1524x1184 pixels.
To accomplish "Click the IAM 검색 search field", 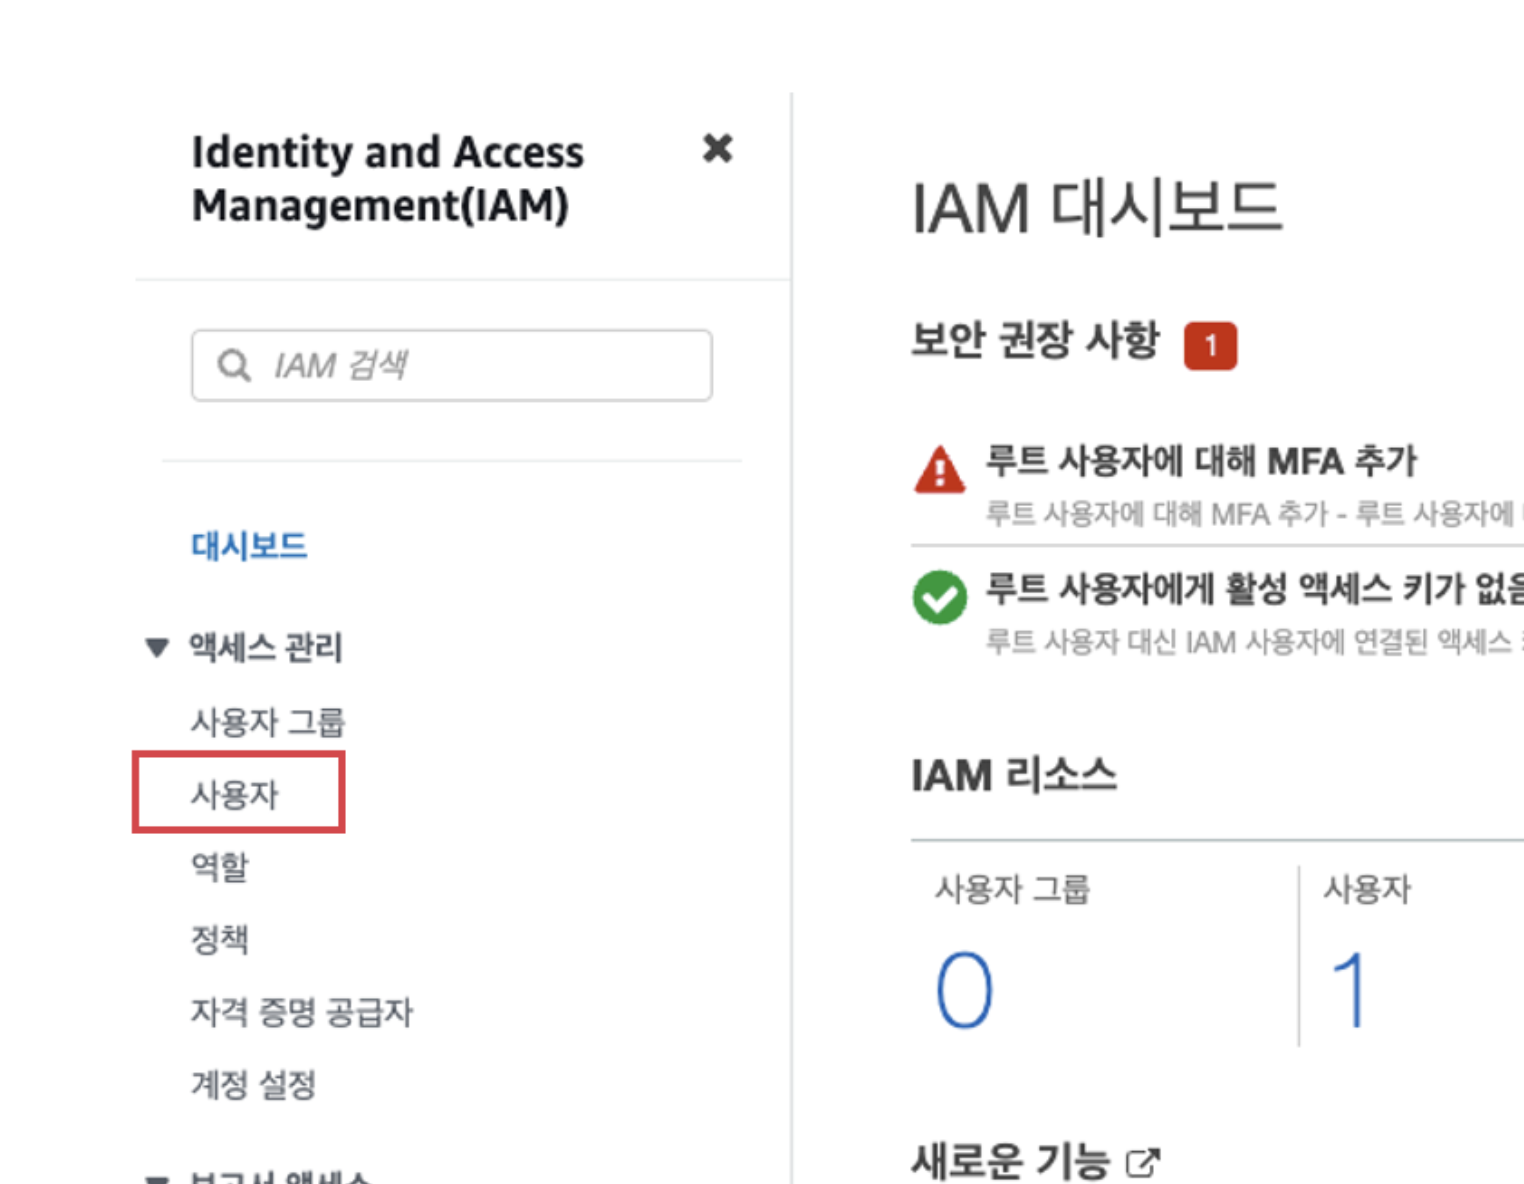I will pyautogui.click(x=452, y=365).
